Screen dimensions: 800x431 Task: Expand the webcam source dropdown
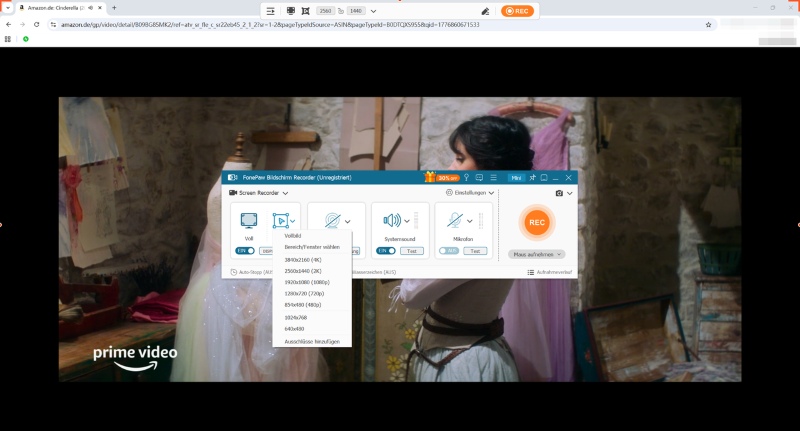coord(347,221)
